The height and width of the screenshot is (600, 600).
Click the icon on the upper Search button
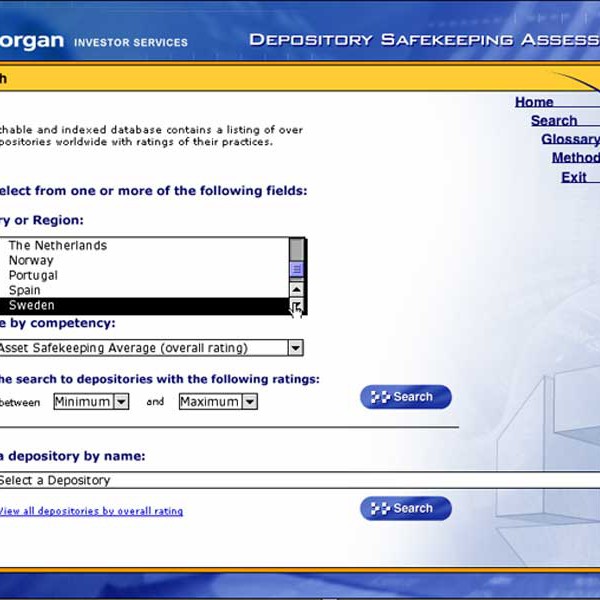pyautogui.click(x=380, y=397)
